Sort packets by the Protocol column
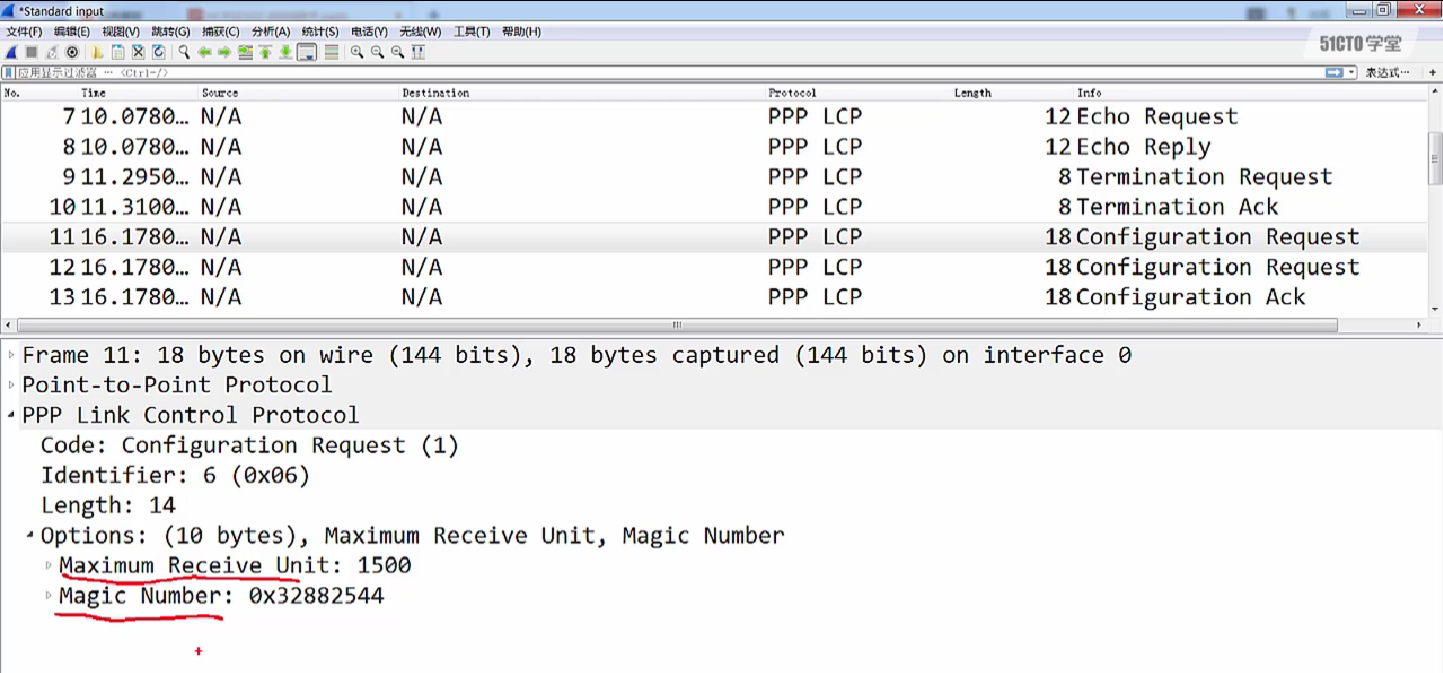Image resolution: width=1443 pixels, height=673 pixels. pos(792,92)
